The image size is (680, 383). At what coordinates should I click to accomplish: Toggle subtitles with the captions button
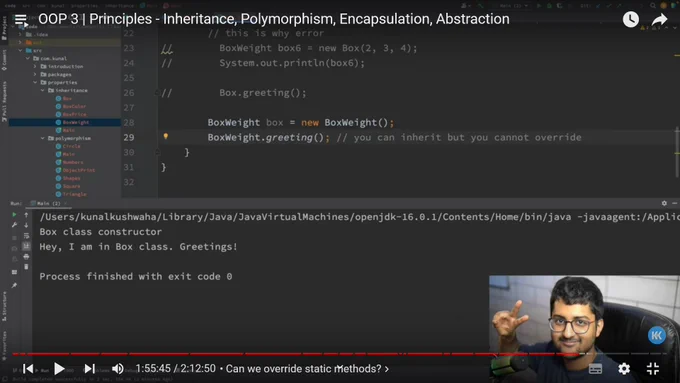[595, 369]
